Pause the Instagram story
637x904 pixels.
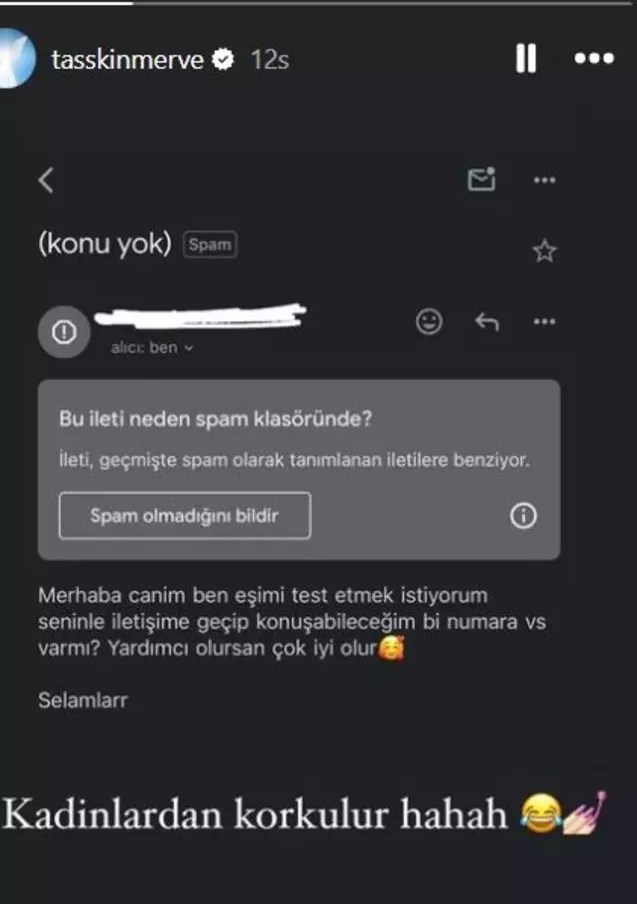pyautogui.click(x=526, y=58)
